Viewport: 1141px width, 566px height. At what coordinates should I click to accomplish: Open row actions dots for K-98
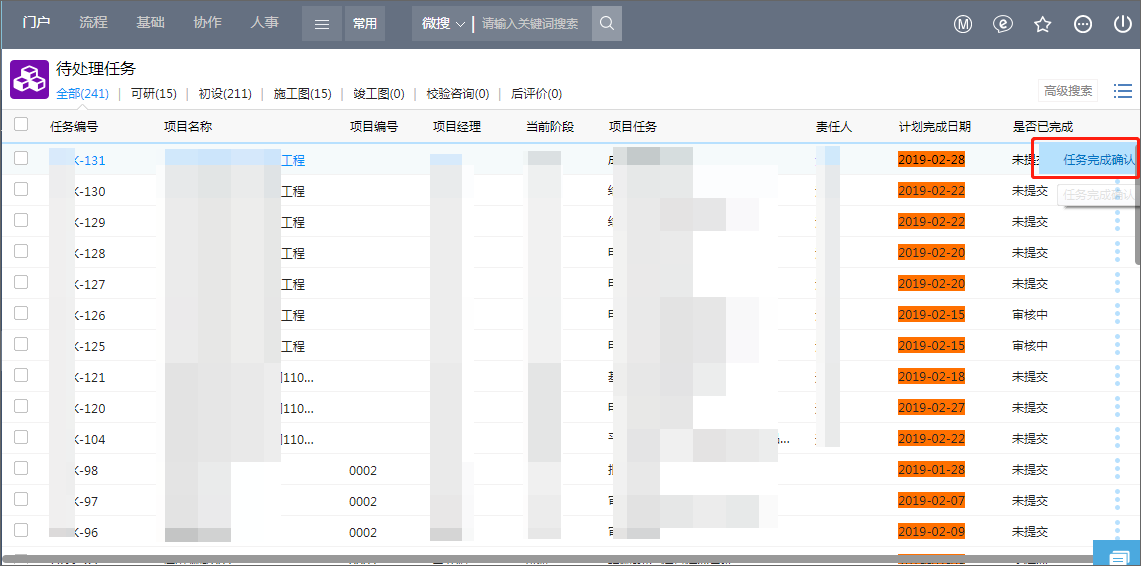(1118, 470)
